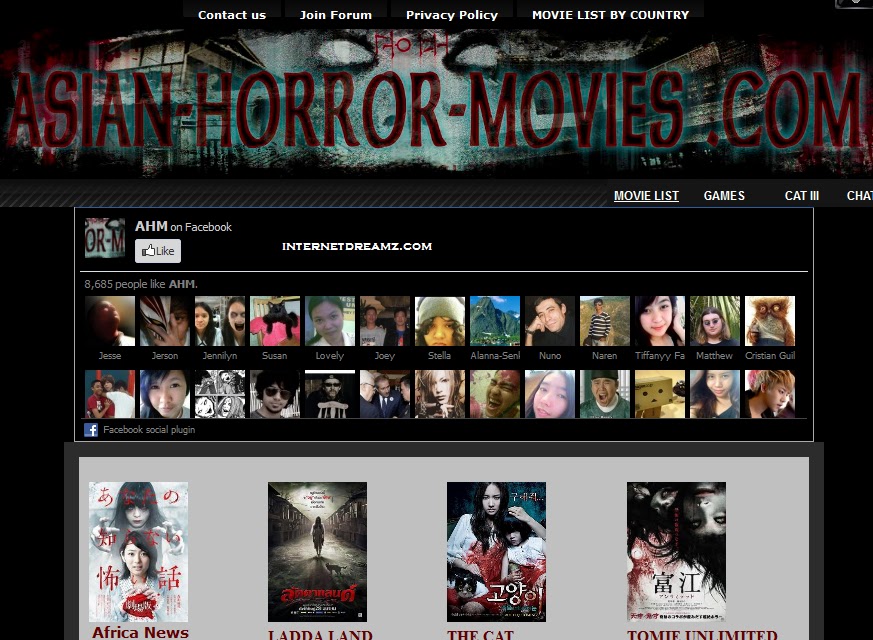Open Stella's profile picture

[440, 321]
